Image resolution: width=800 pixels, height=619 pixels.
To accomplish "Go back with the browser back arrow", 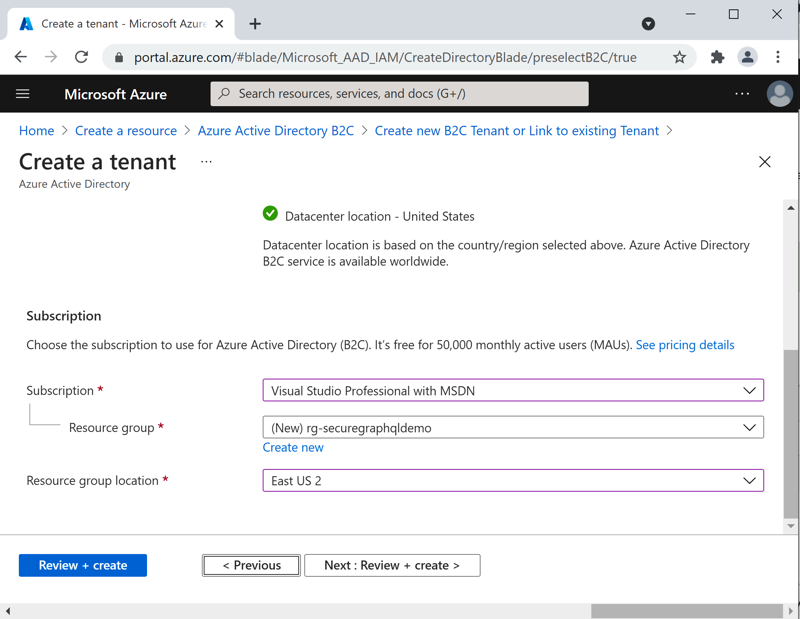I will pos(20,57).
